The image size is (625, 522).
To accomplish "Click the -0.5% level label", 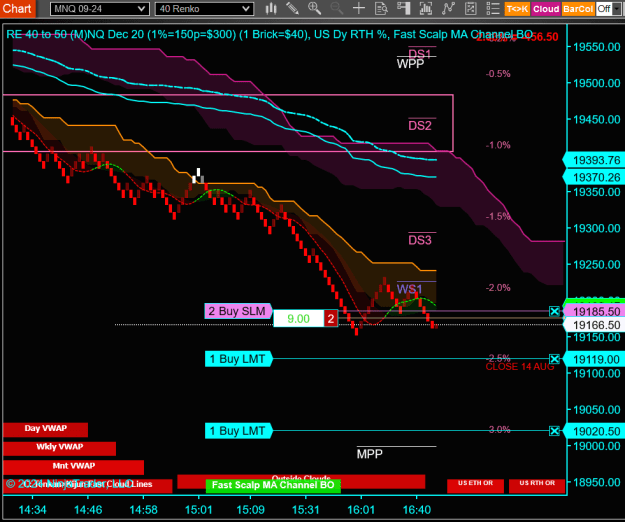I will 498,74.
